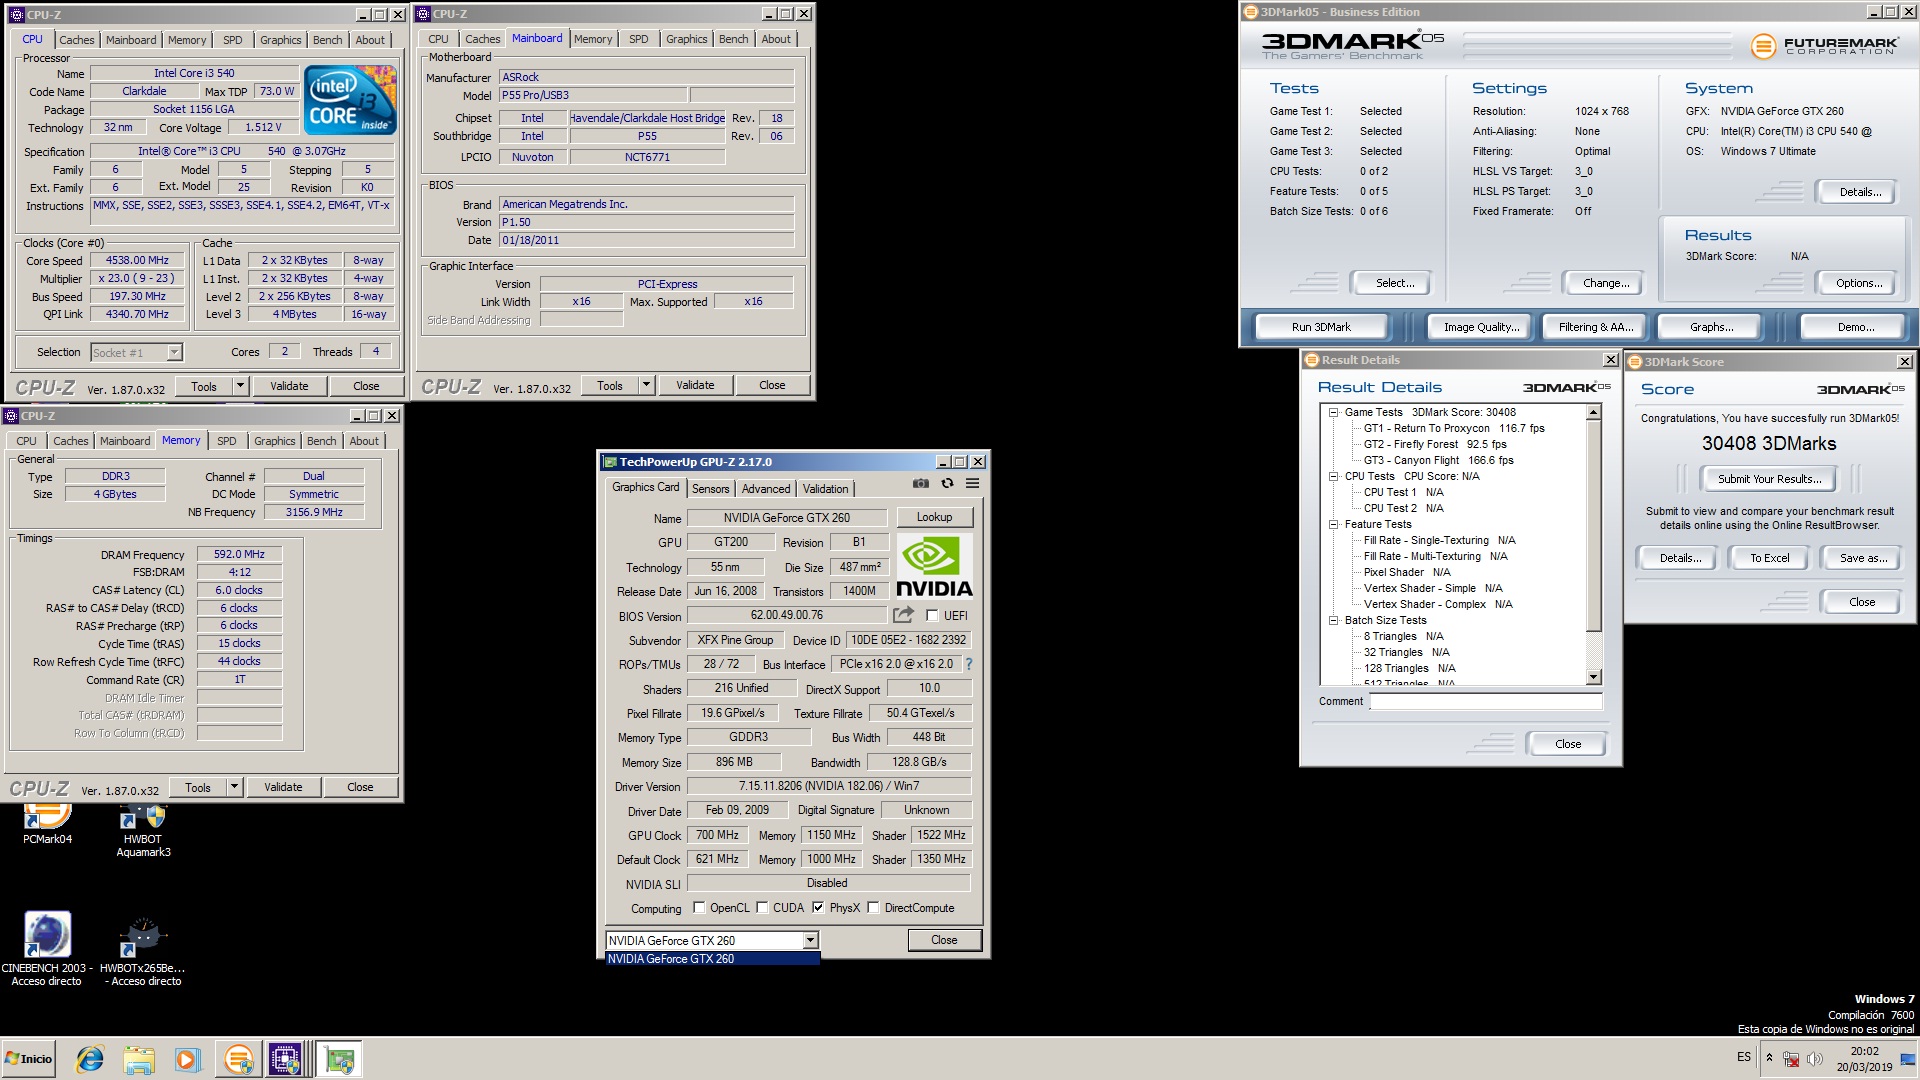Click the Run 3DMark button

point(1321,327)
